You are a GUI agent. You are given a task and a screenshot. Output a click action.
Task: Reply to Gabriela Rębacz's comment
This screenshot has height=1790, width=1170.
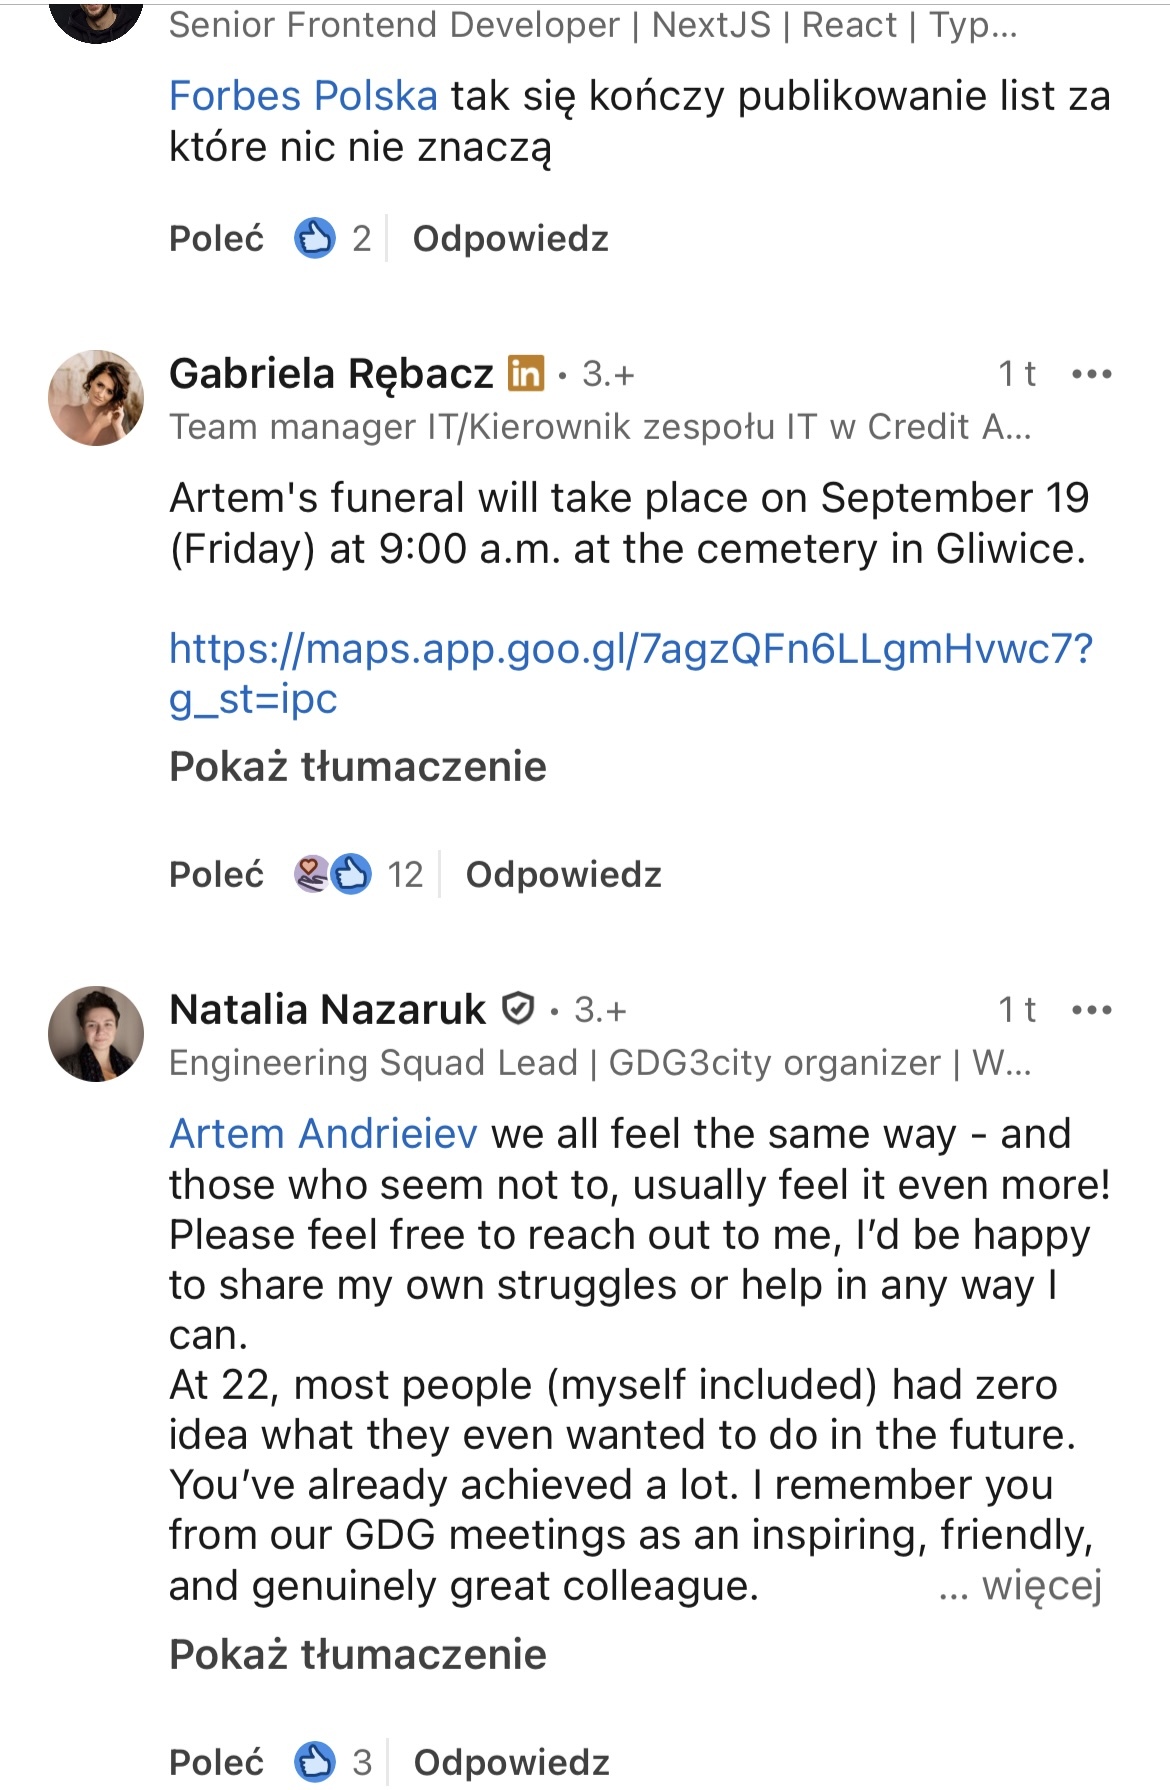pyautogui.click(x=563, y=875)
